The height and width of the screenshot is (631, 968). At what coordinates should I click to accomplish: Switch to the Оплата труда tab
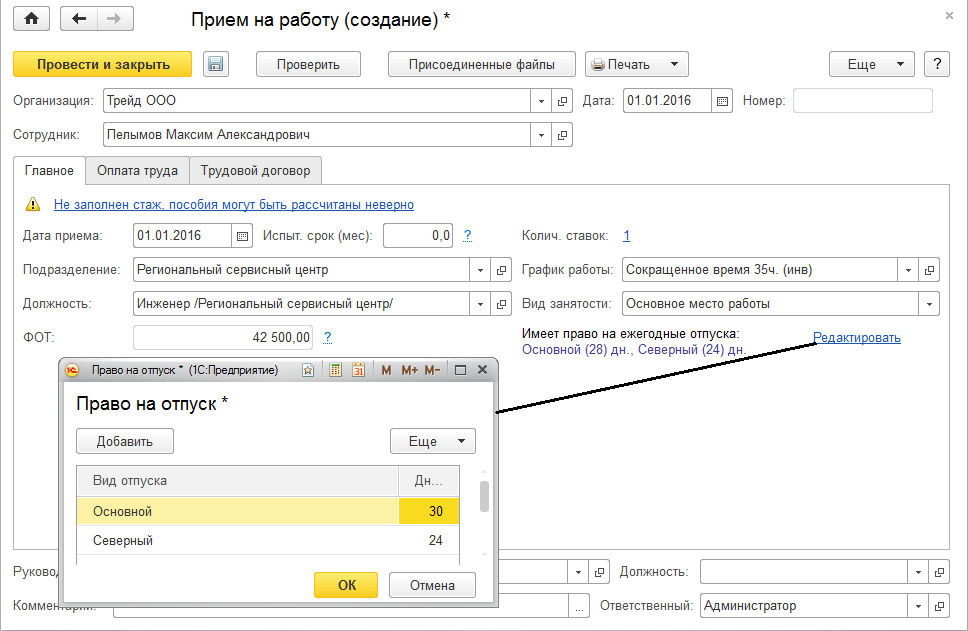[137, 170]
